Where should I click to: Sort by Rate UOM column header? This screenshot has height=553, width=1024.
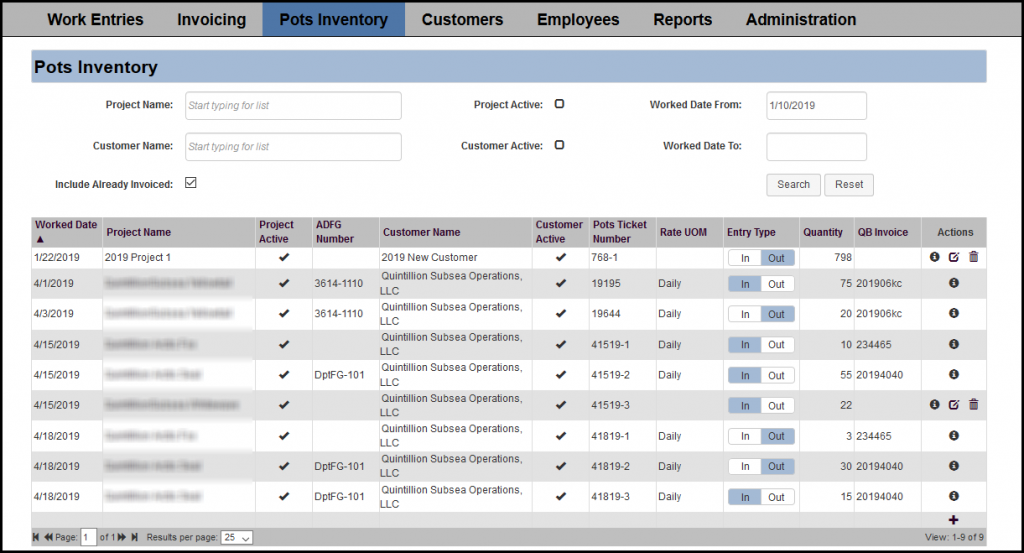tap(683, 232)
